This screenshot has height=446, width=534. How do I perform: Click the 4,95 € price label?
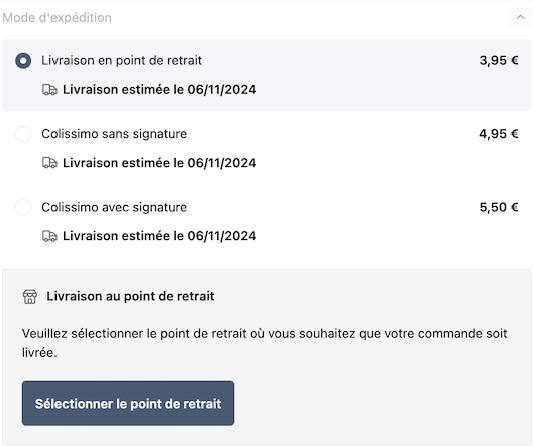pyautogui.click(x=499, y=134)
